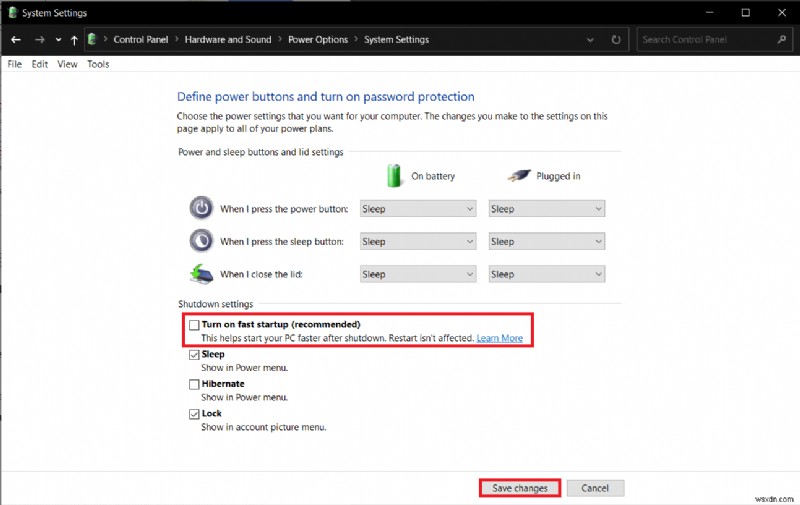Click the laptop lid icon

click(202, 274)
